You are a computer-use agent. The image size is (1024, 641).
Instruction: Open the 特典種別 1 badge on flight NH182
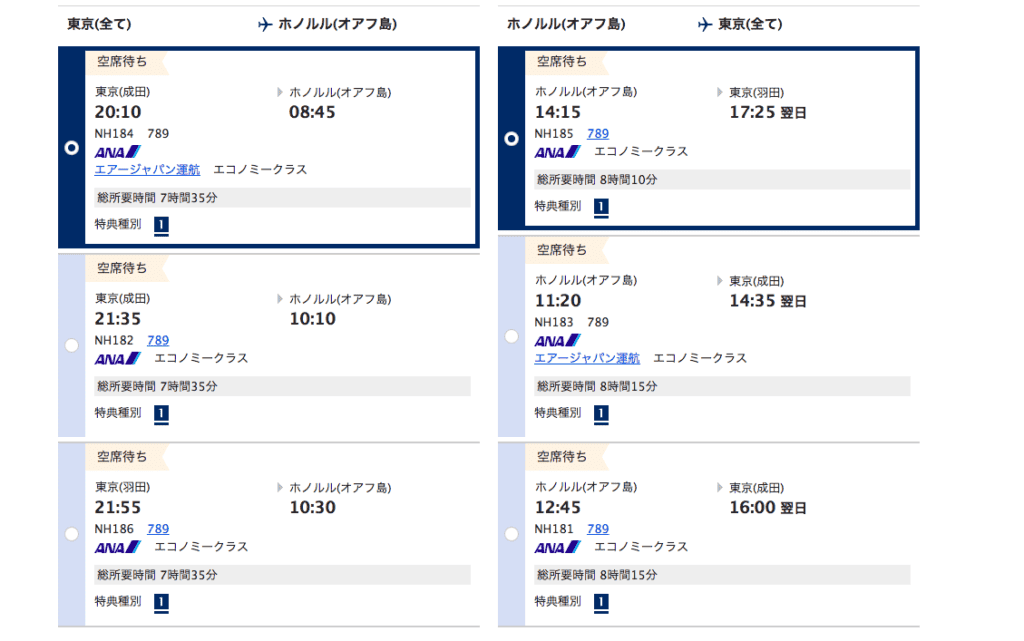pyautogui.click(x=160, y=414)
